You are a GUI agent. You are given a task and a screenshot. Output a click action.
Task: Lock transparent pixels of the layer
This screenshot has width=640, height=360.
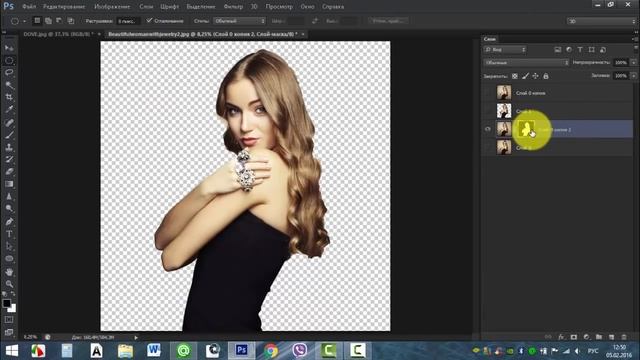coord(515,76)
